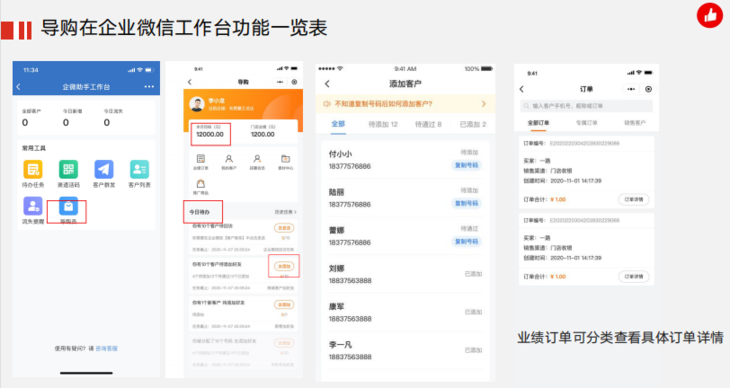The image size is (730, 388).
Task: Switch to the 待通过 8 tab
Action: [428, 124]
